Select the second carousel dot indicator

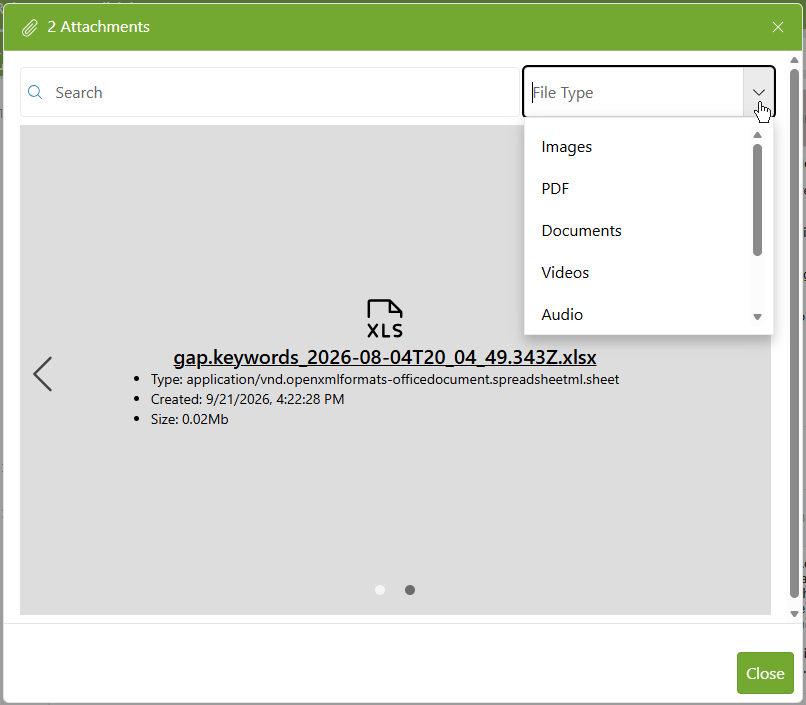coord(410,590)
